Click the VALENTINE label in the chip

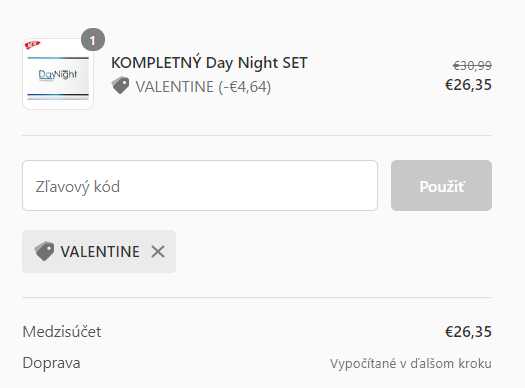[100, 251]
